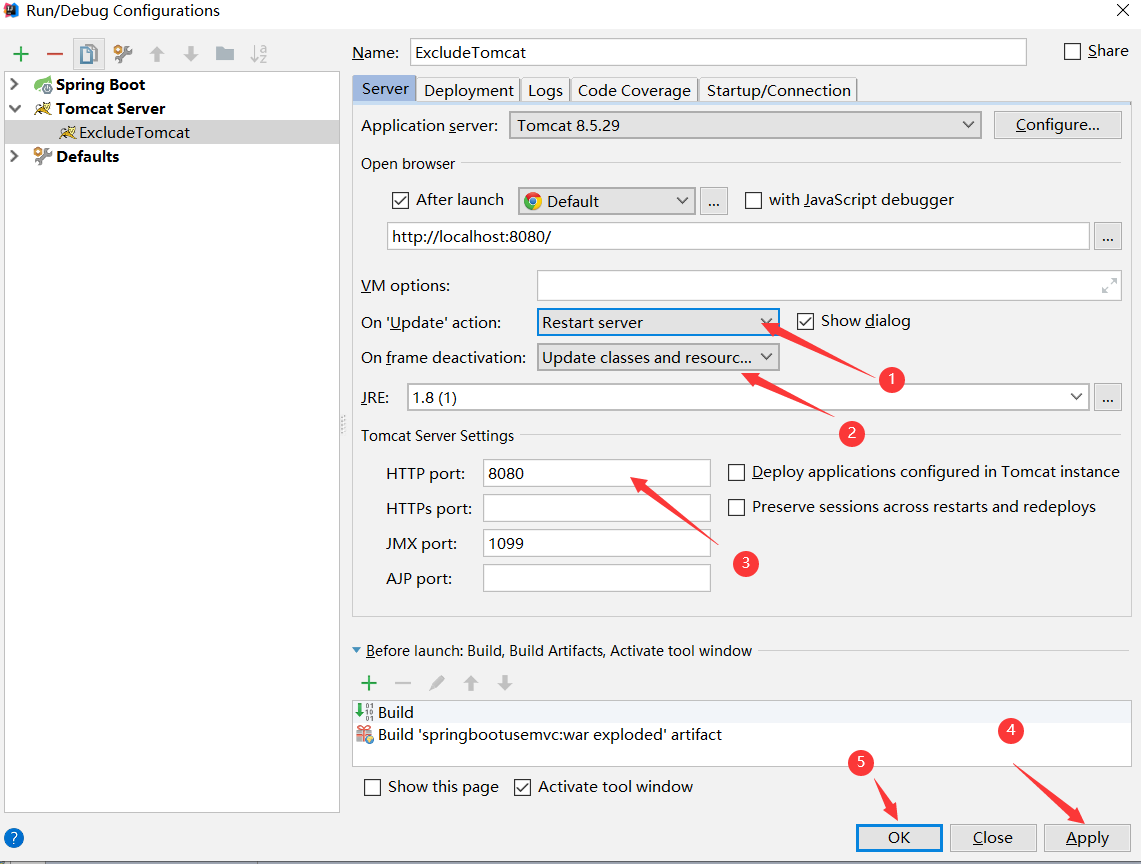Click browse button next to browser dropdown
This screenshot has height=864, width=1141.
[714, 201]
